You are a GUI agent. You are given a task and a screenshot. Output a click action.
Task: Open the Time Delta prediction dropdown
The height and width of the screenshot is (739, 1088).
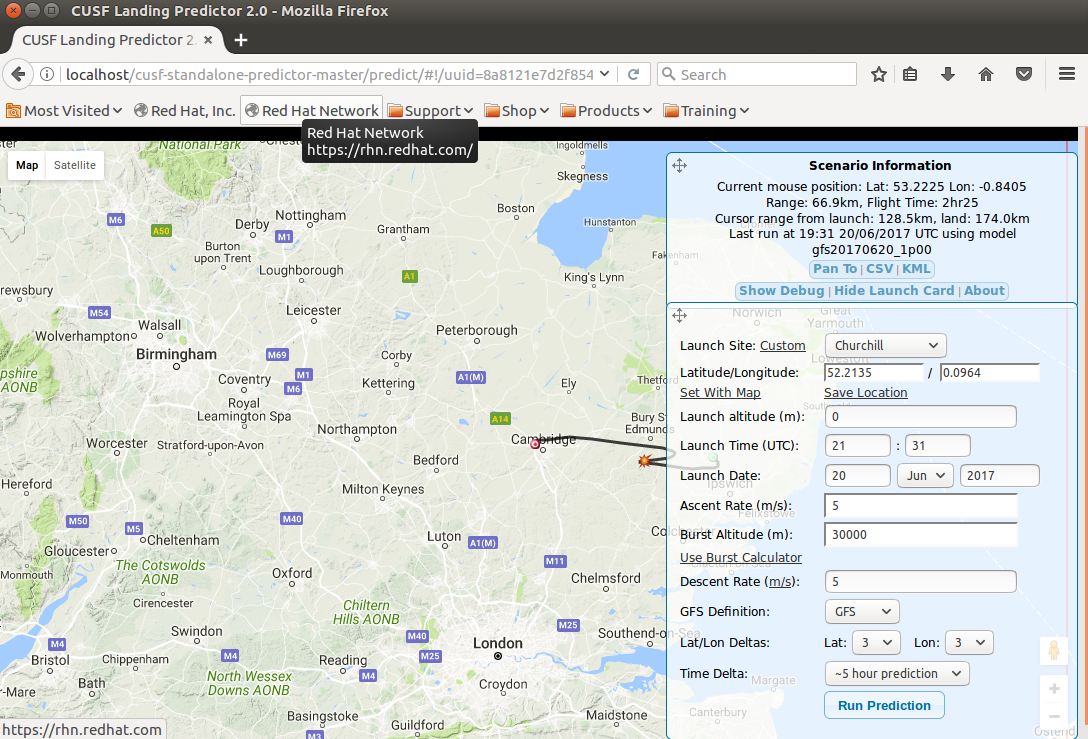(896, 674)
